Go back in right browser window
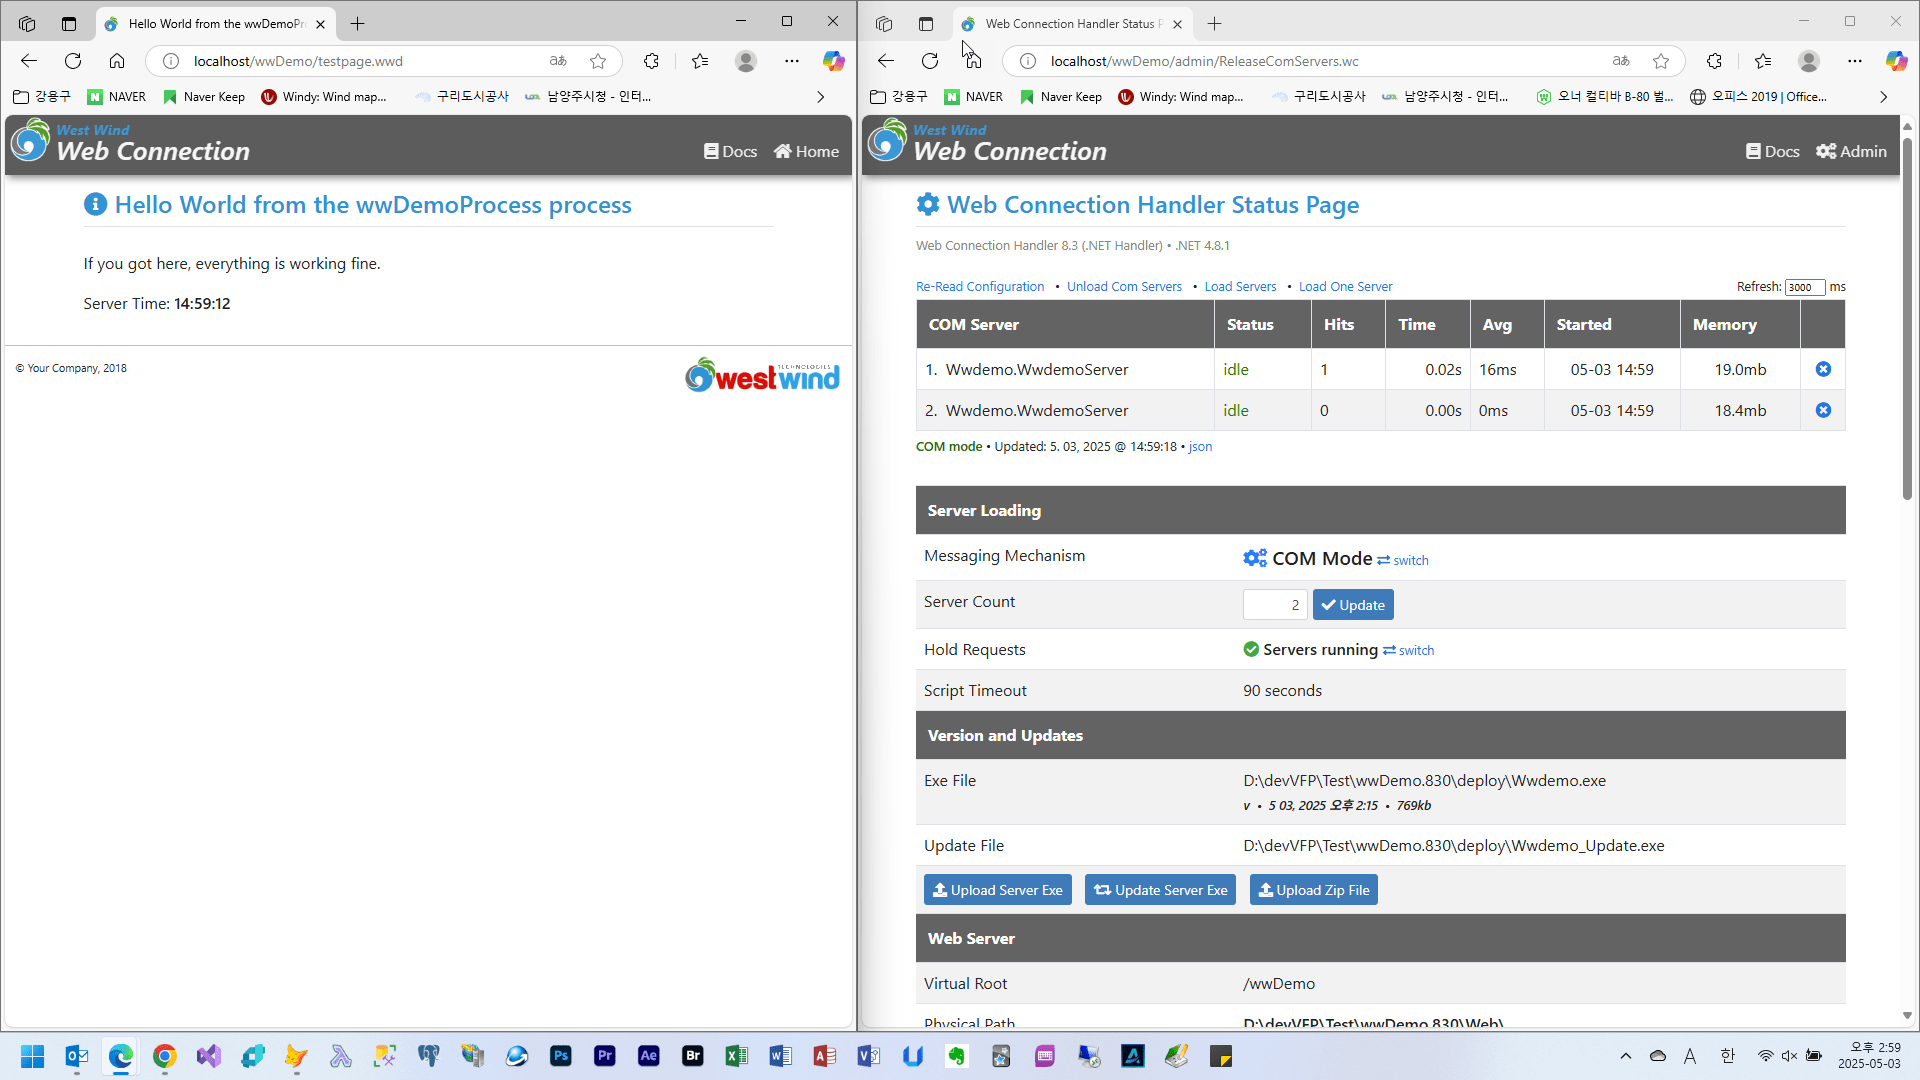Image resolution: width=1920 pixels, height=1080 pixels. pyautogui.click(x=886, y=61)
